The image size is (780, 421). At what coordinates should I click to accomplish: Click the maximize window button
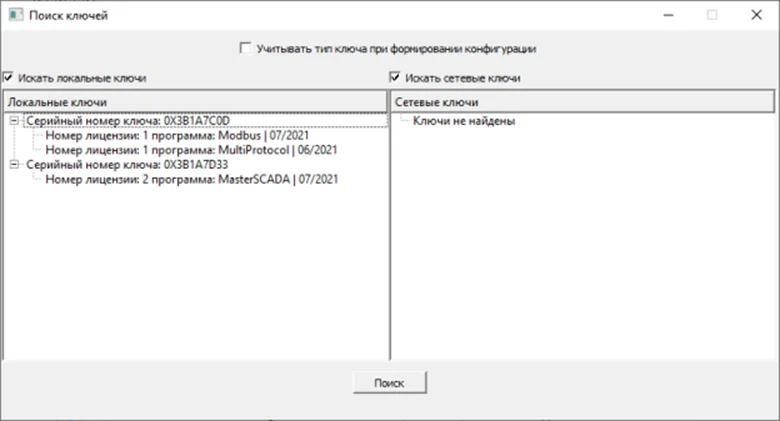coord(712,15)
